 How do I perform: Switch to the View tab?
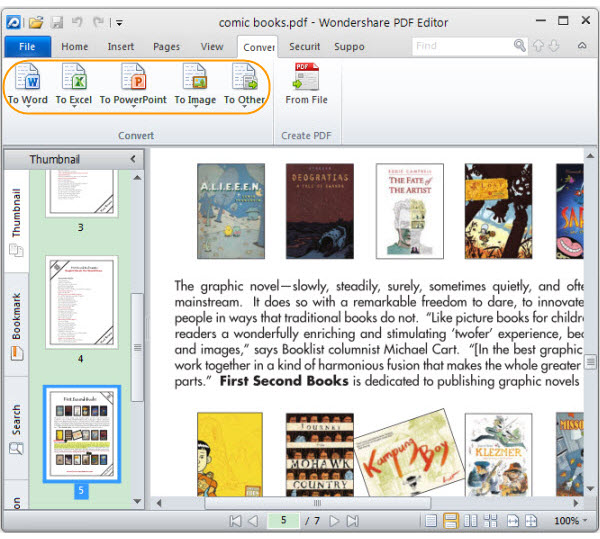(212, 47)
